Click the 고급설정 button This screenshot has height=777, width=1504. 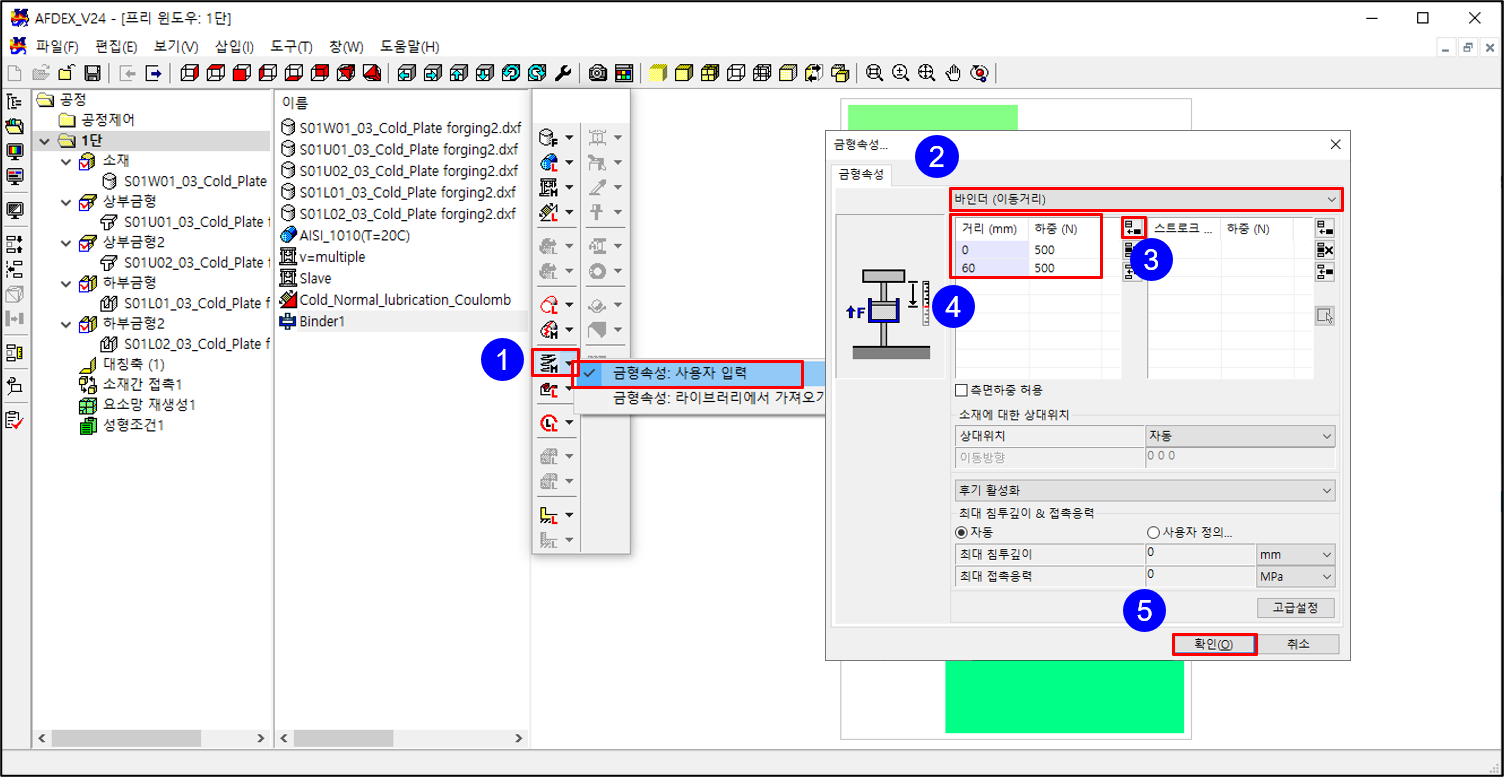pyautogui.click(x=1295, y=608)
